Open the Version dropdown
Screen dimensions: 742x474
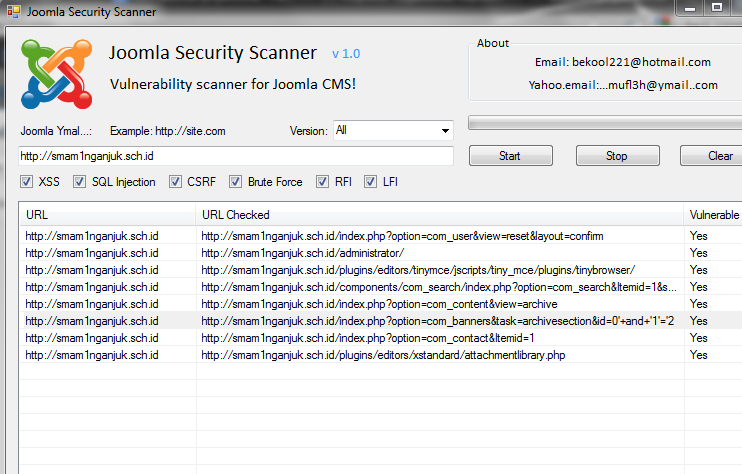point(393,131)
